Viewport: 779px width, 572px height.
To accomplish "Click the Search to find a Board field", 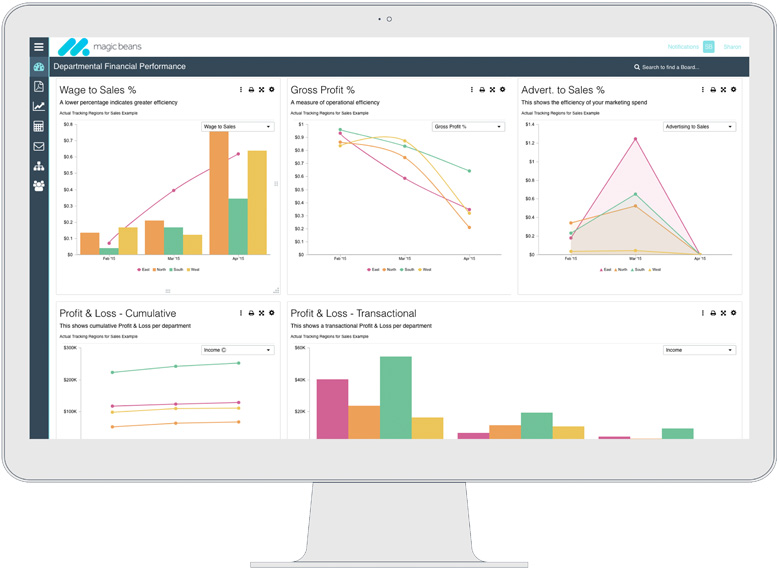I will click(x=670, y=67).
